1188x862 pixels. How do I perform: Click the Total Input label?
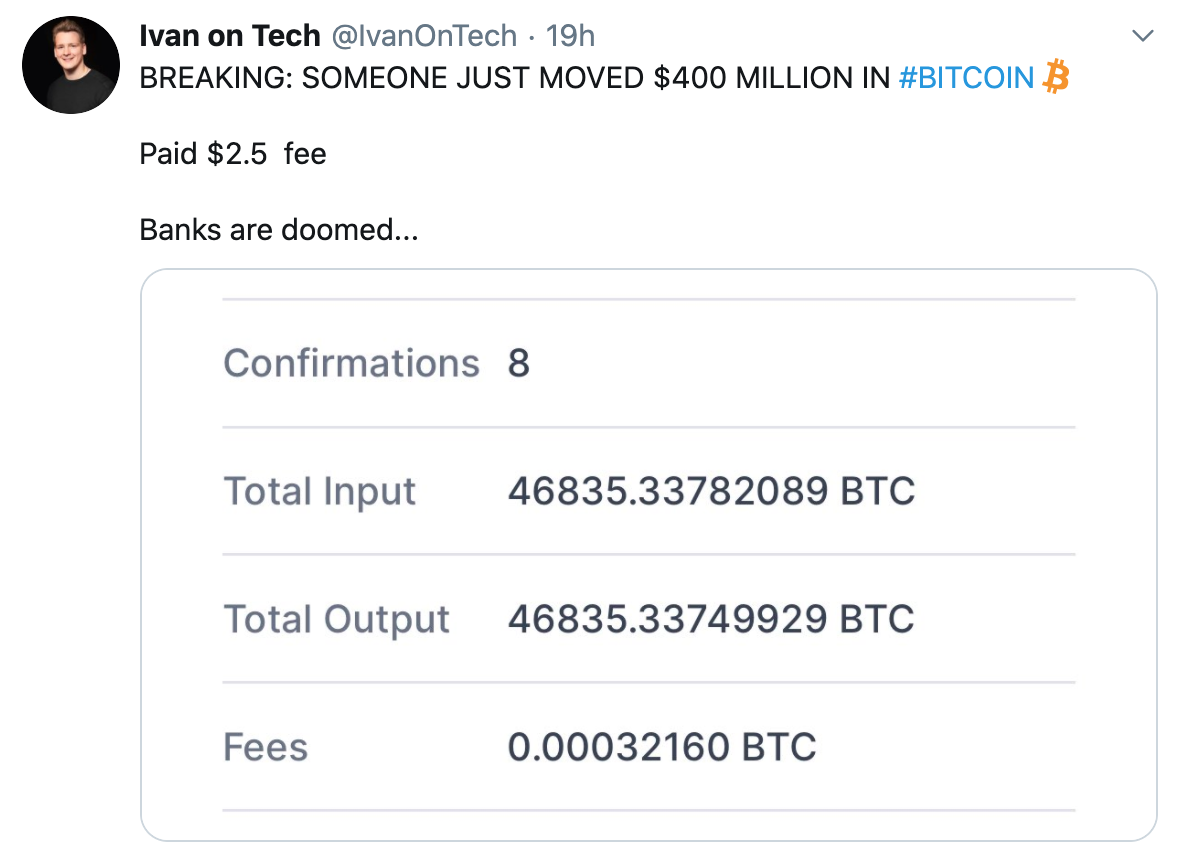pos(319,491)
